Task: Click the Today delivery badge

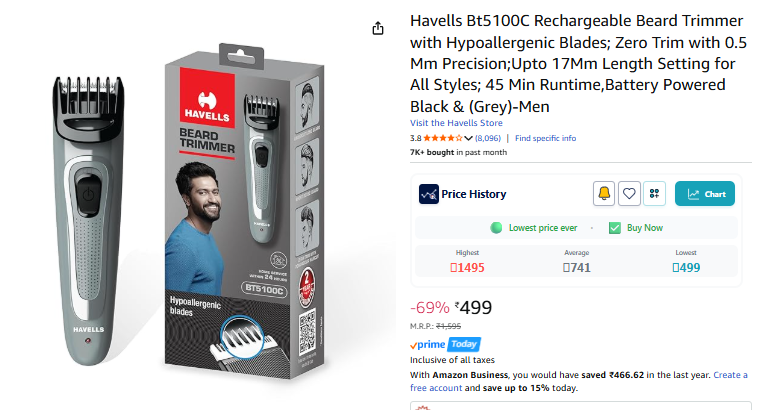Action: (x=463, y=344)
